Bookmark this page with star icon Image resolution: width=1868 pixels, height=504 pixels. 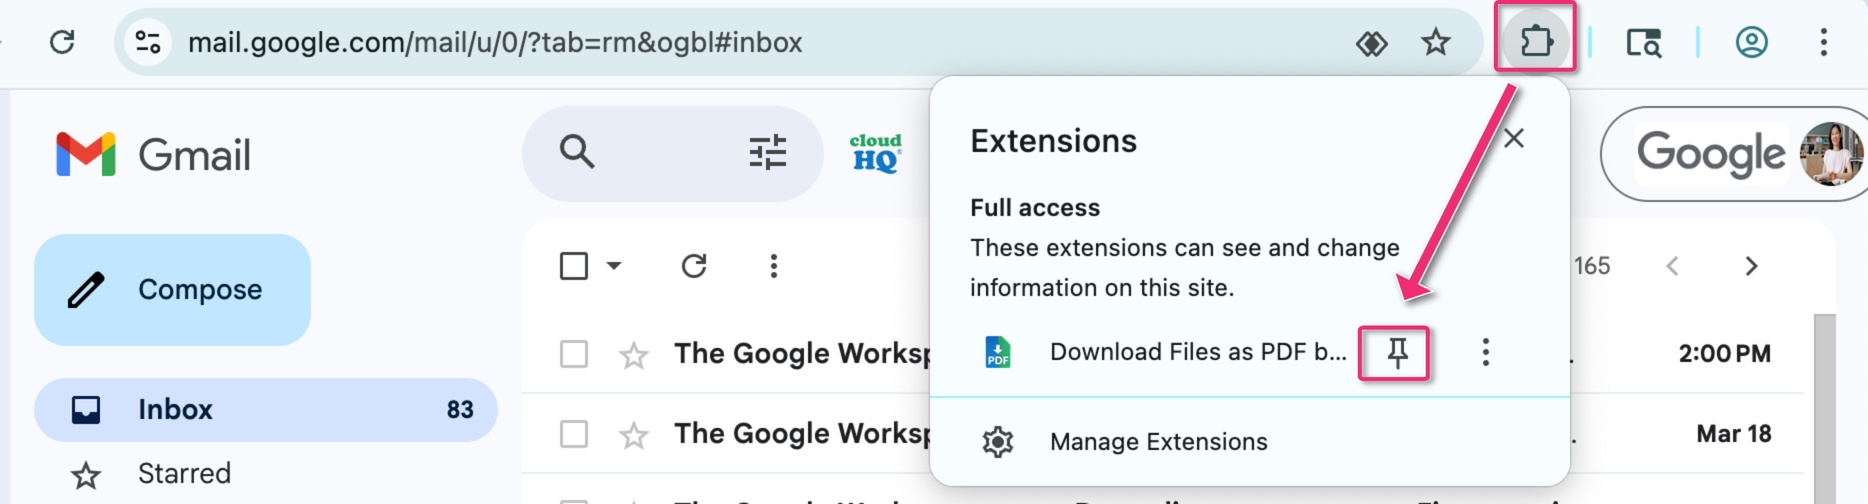click(1435, 42)
